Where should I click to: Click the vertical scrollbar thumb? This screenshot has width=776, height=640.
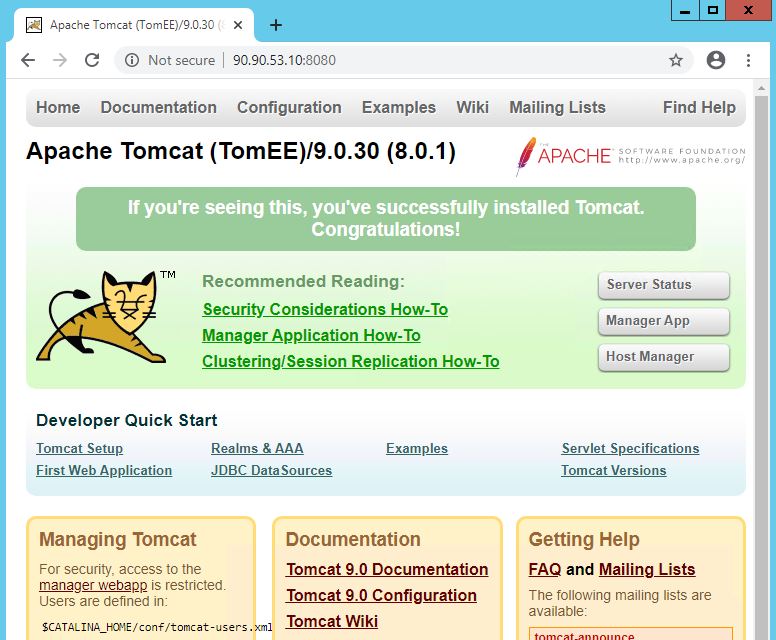(x=761, y=366)
